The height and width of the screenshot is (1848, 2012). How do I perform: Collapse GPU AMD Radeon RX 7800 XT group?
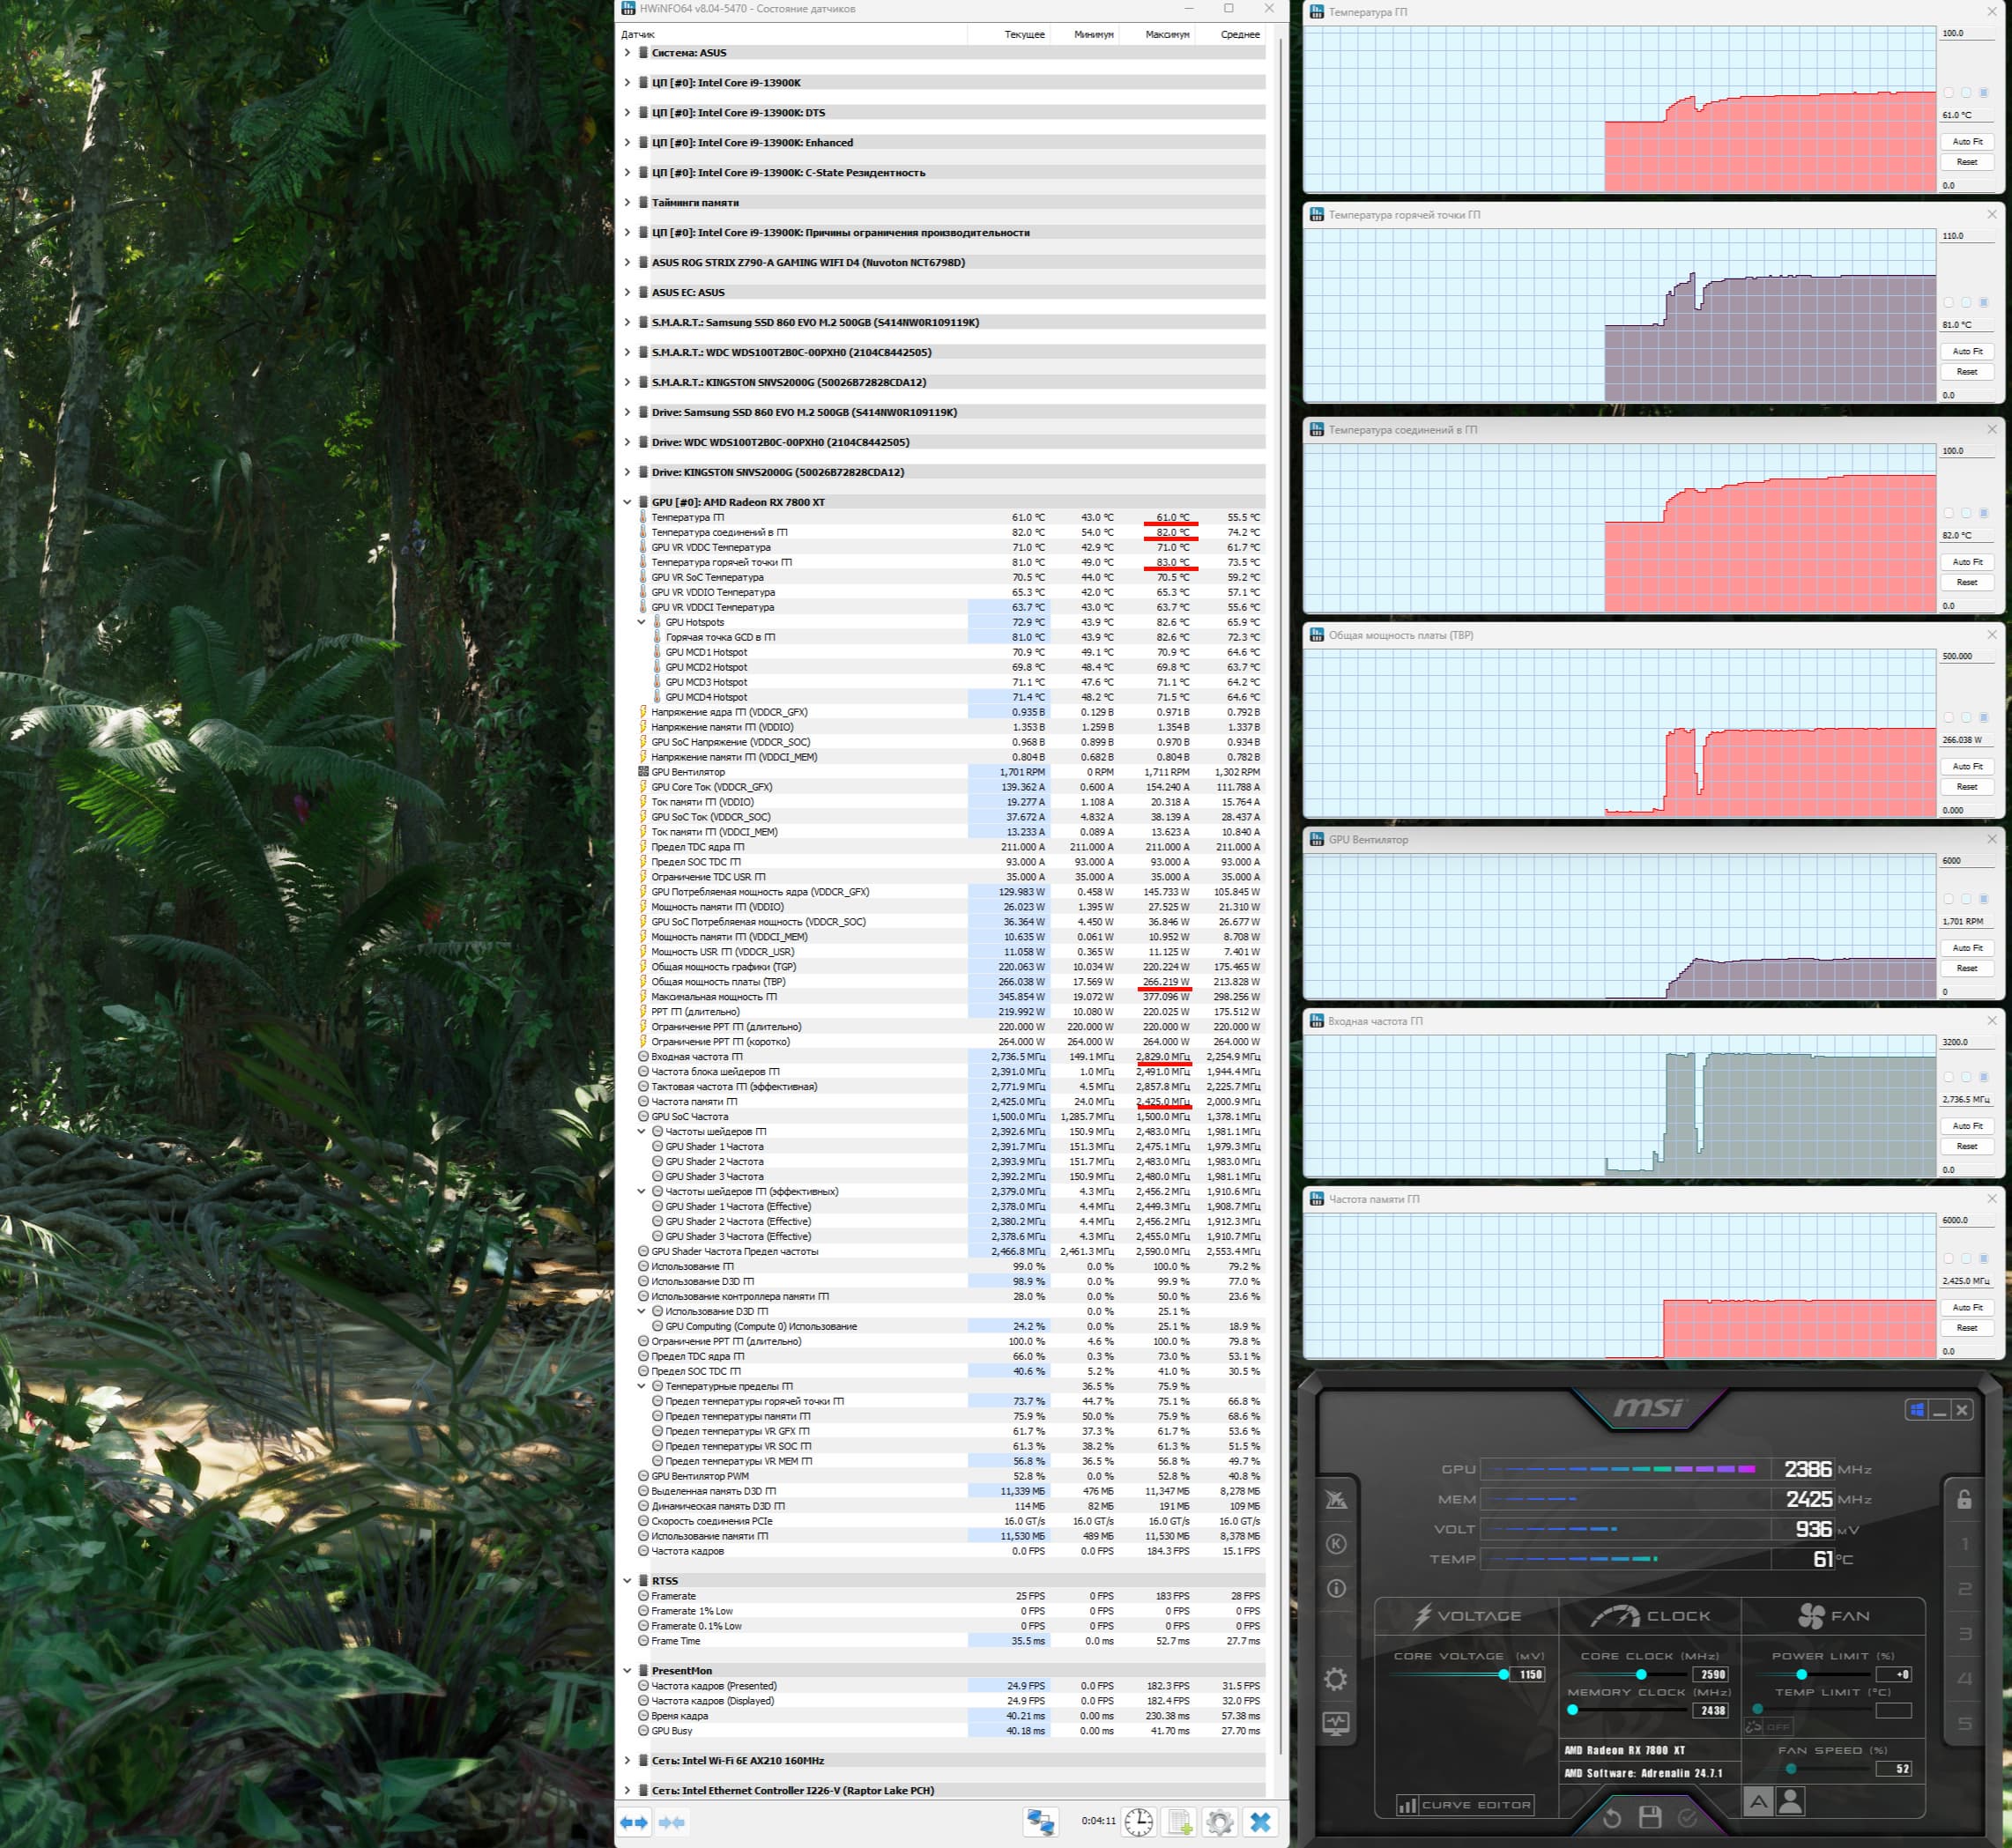(x=627, y=502)
